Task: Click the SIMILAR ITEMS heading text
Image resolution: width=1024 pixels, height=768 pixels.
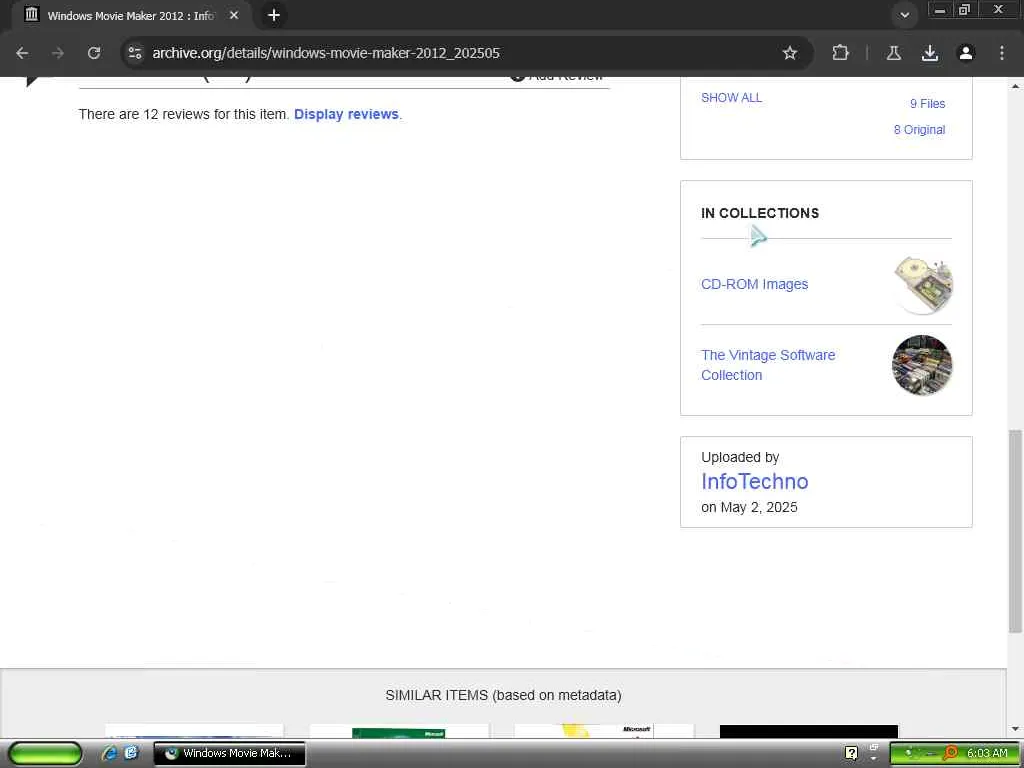Action: tap(503, 695)
